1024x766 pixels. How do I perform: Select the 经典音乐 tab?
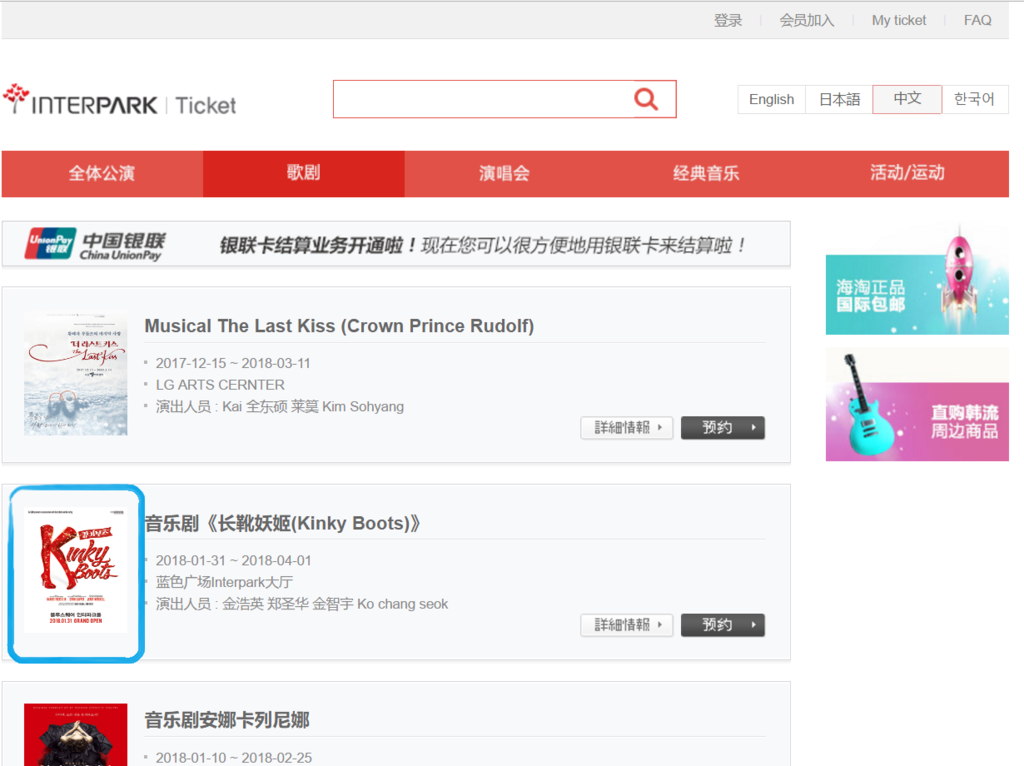pyautogui.click(x=706, y=174)
